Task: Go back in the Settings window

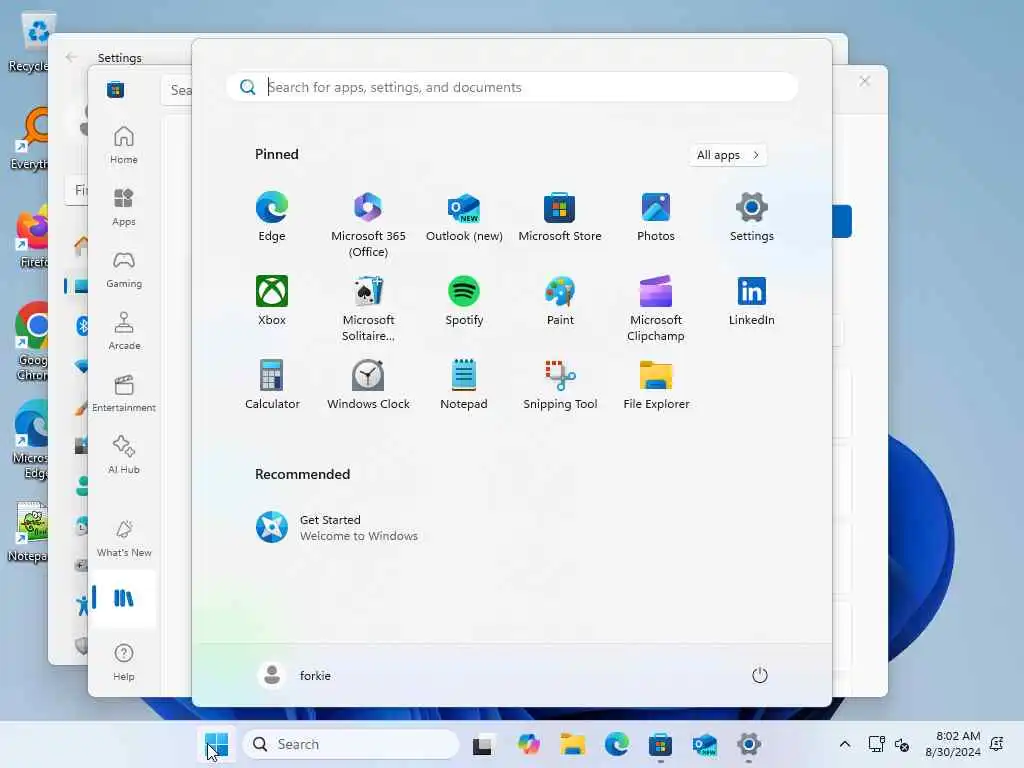Action: click(x=71, y=57)
